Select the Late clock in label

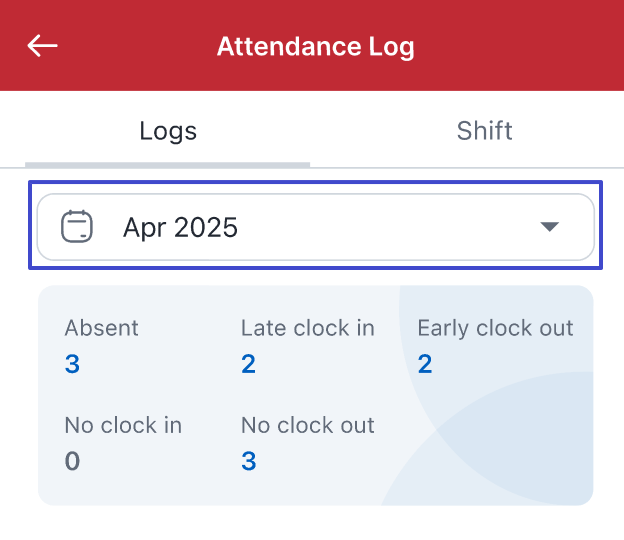(308, 328)
